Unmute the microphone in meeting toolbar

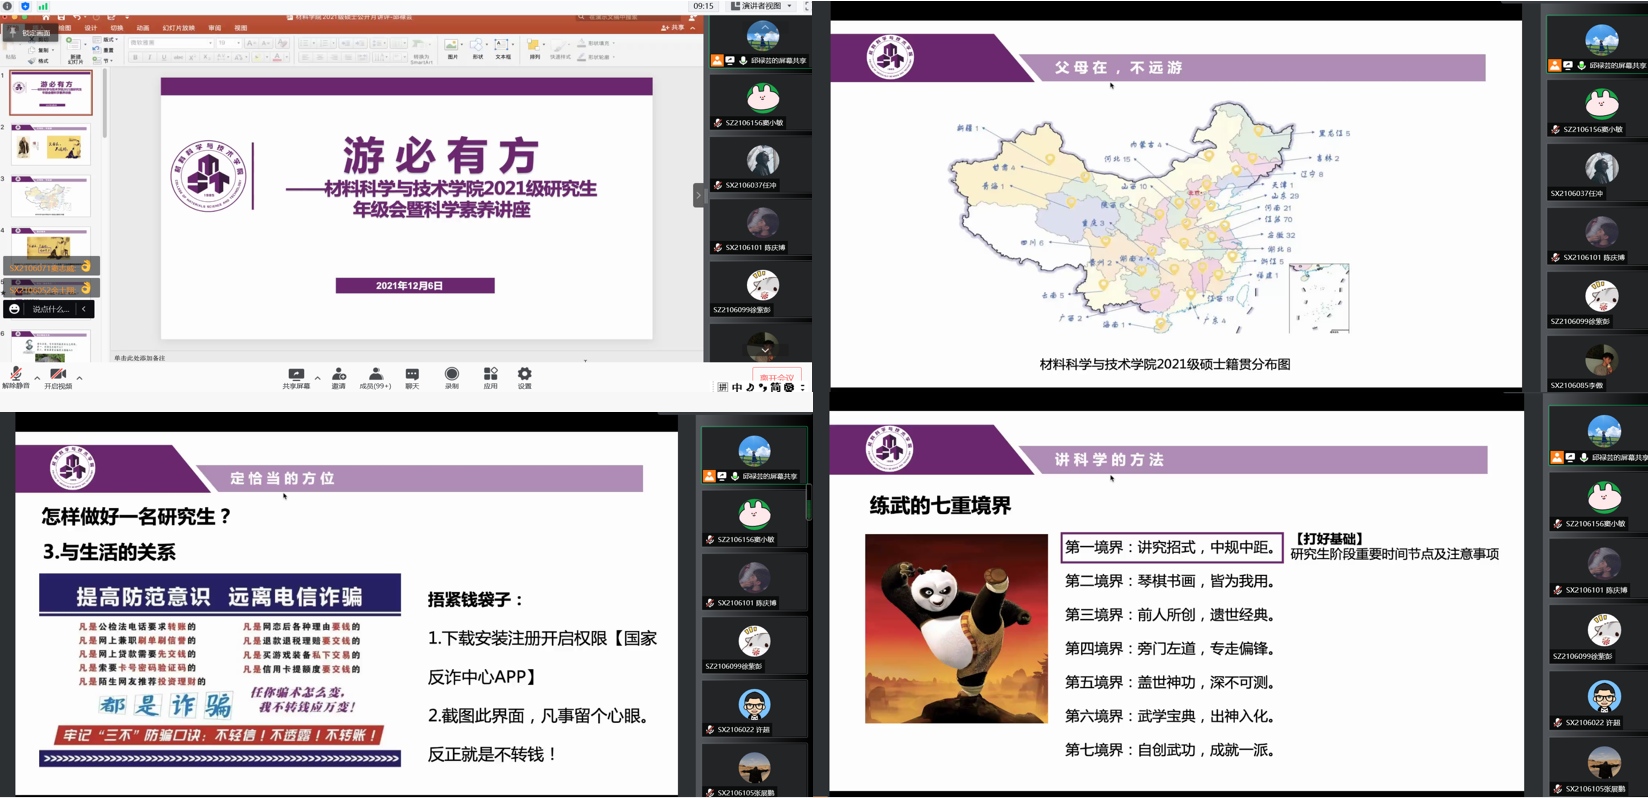15,374
